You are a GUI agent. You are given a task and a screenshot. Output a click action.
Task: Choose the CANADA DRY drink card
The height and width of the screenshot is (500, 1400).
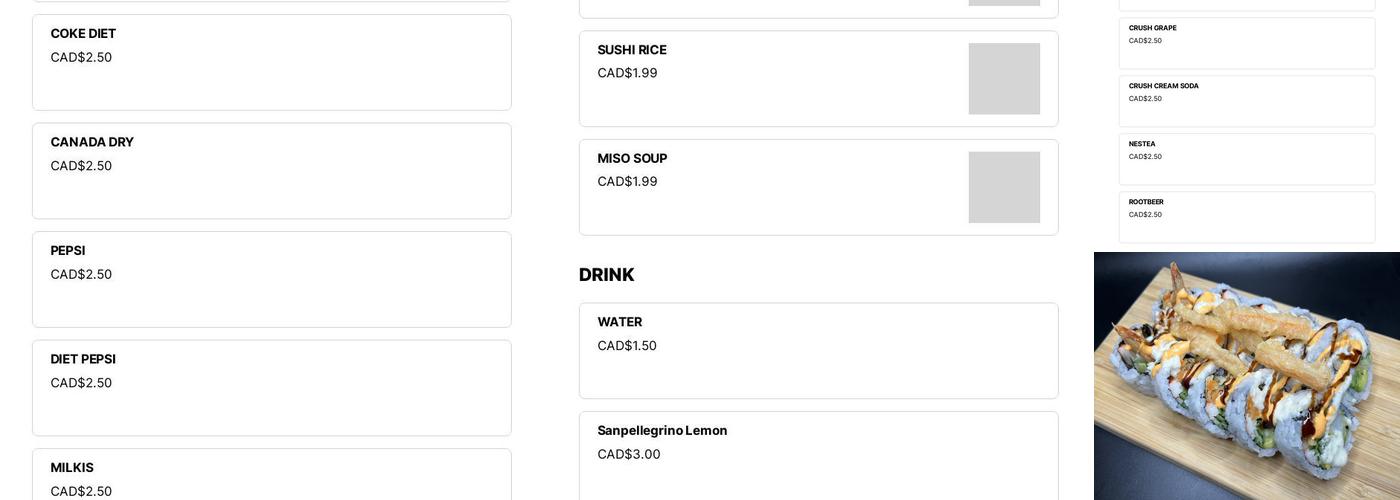[x=271, y=171]
